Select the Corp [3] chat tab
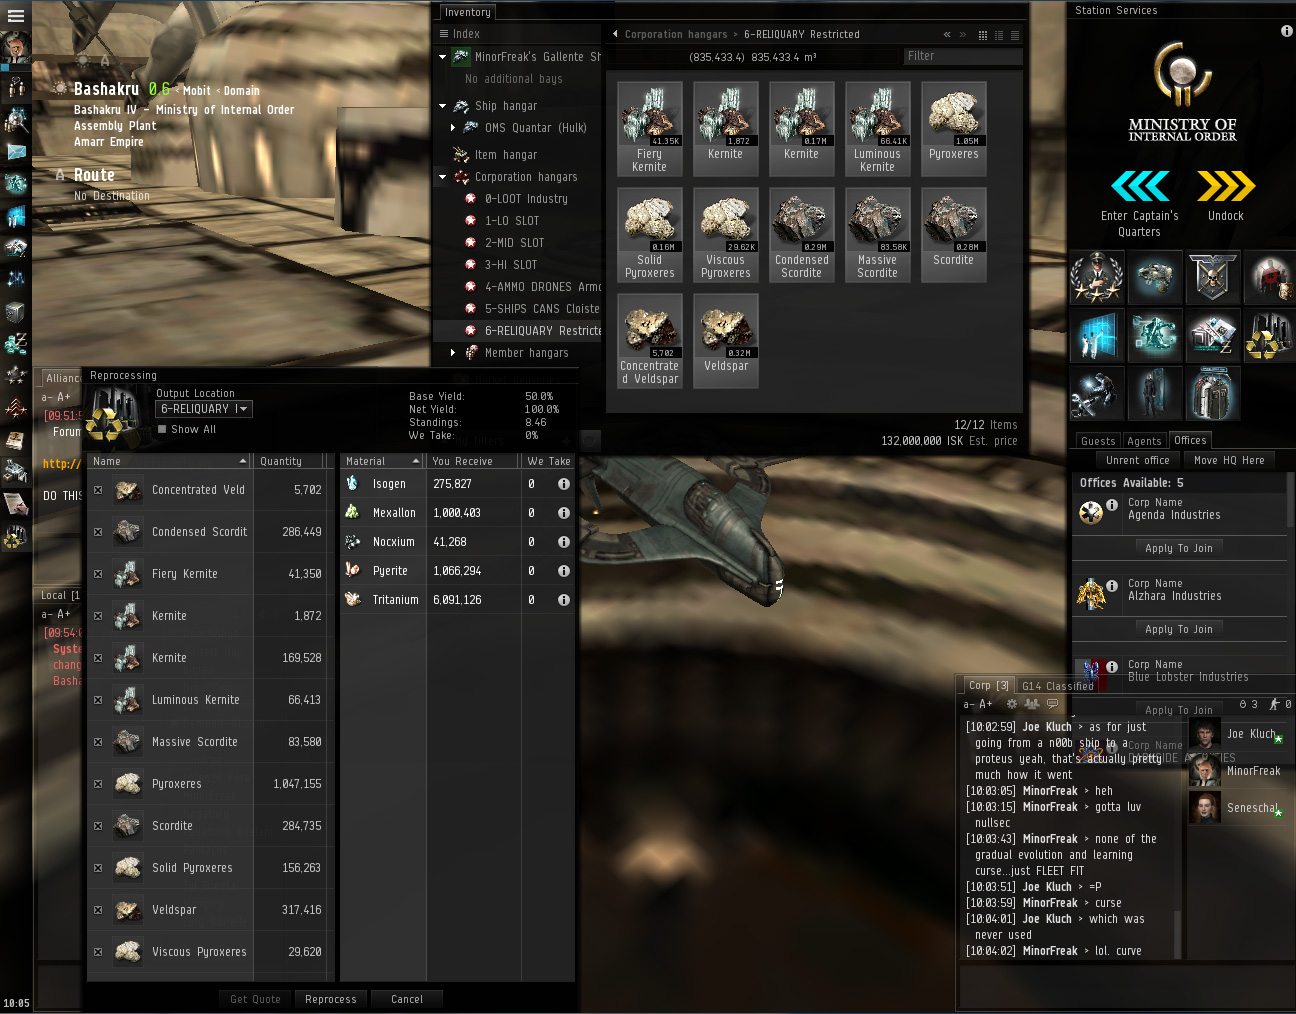 click(x=988, y=685)
